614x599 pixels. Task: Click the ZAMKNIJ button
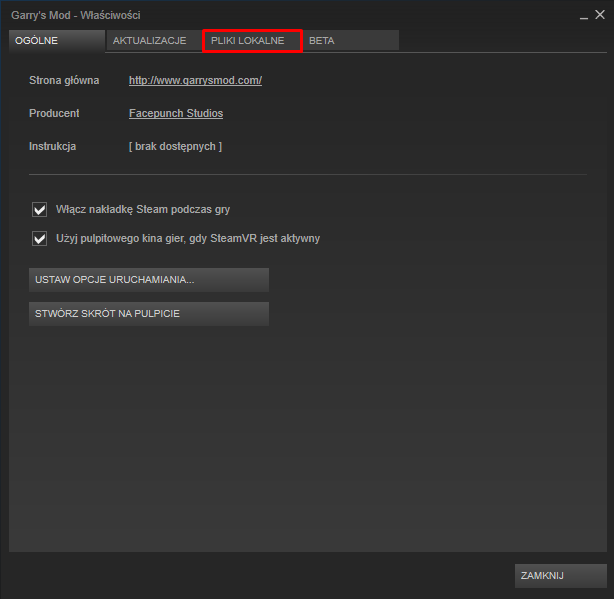click(x=561, y=576)
